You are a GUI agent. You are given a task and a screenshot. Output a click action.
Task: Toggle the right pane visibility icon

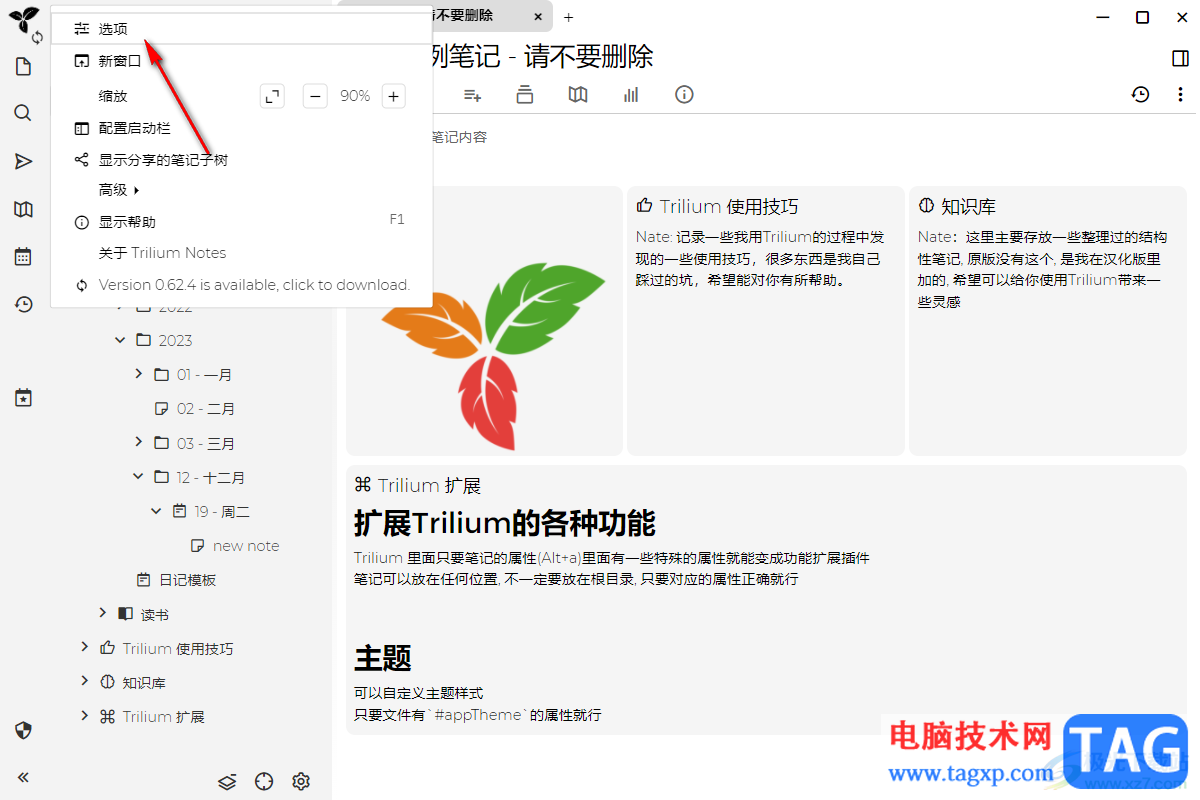[x=1180, y=58]
